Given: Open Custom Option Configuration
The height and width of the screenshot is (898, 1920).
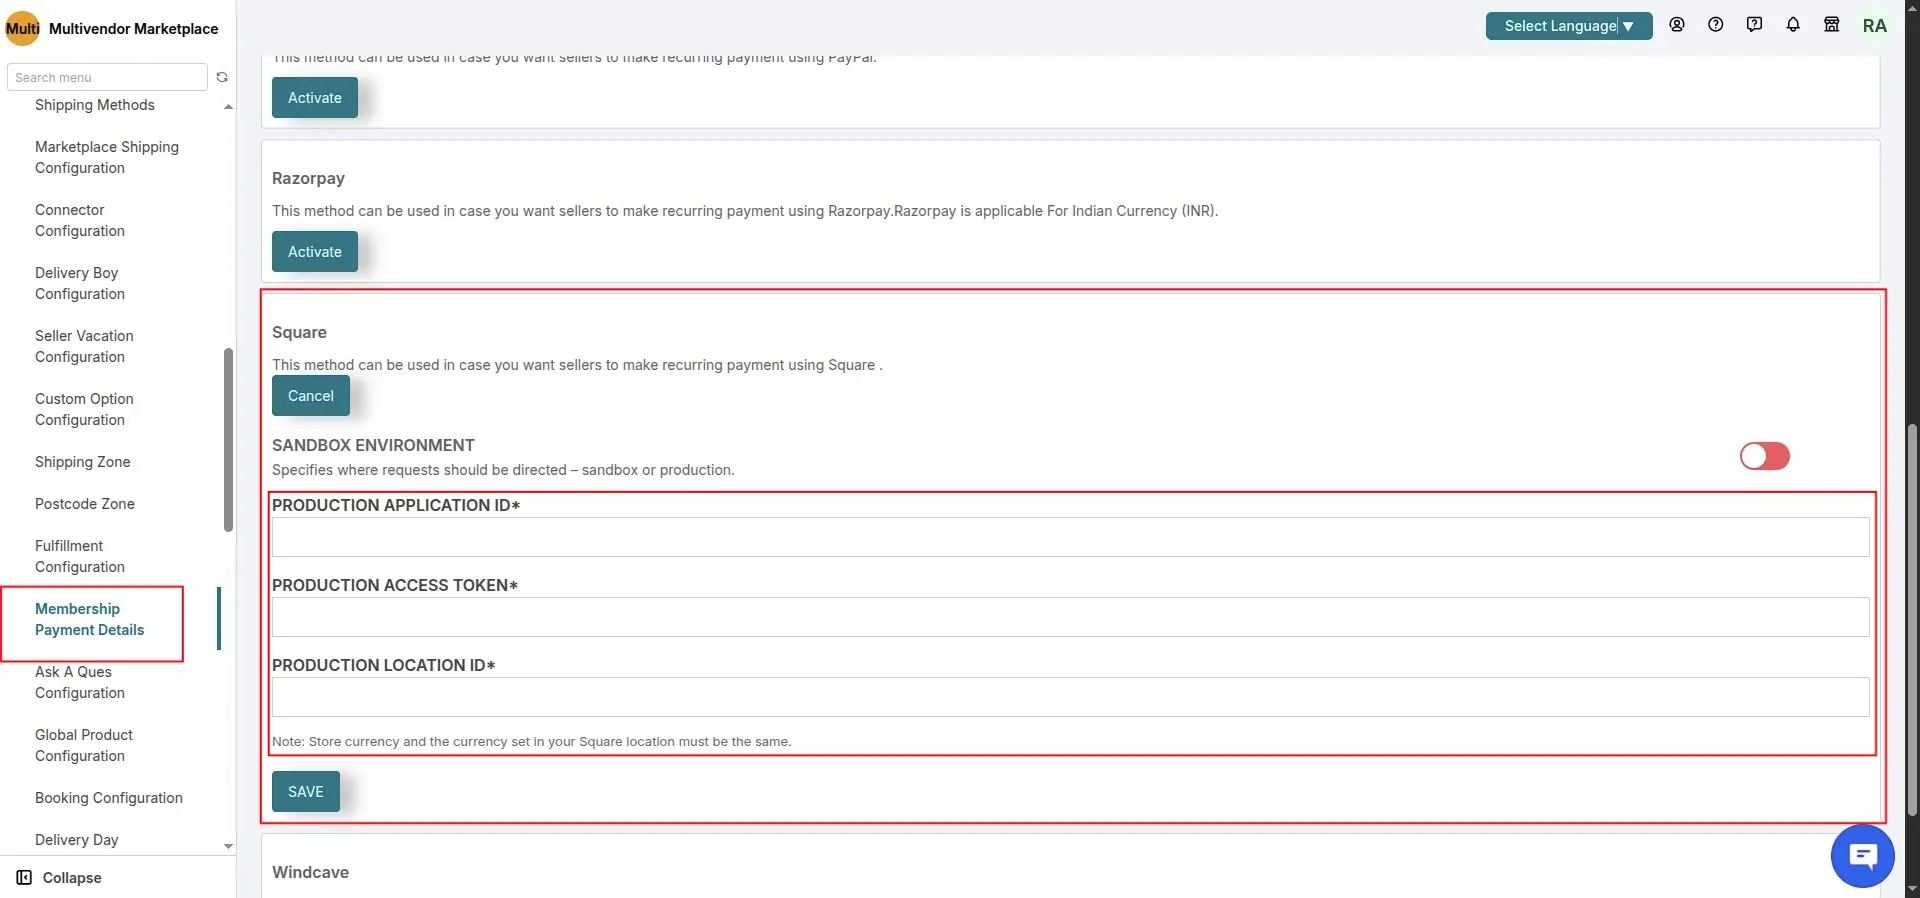Looking at the screenshot, I should [84, 409].
